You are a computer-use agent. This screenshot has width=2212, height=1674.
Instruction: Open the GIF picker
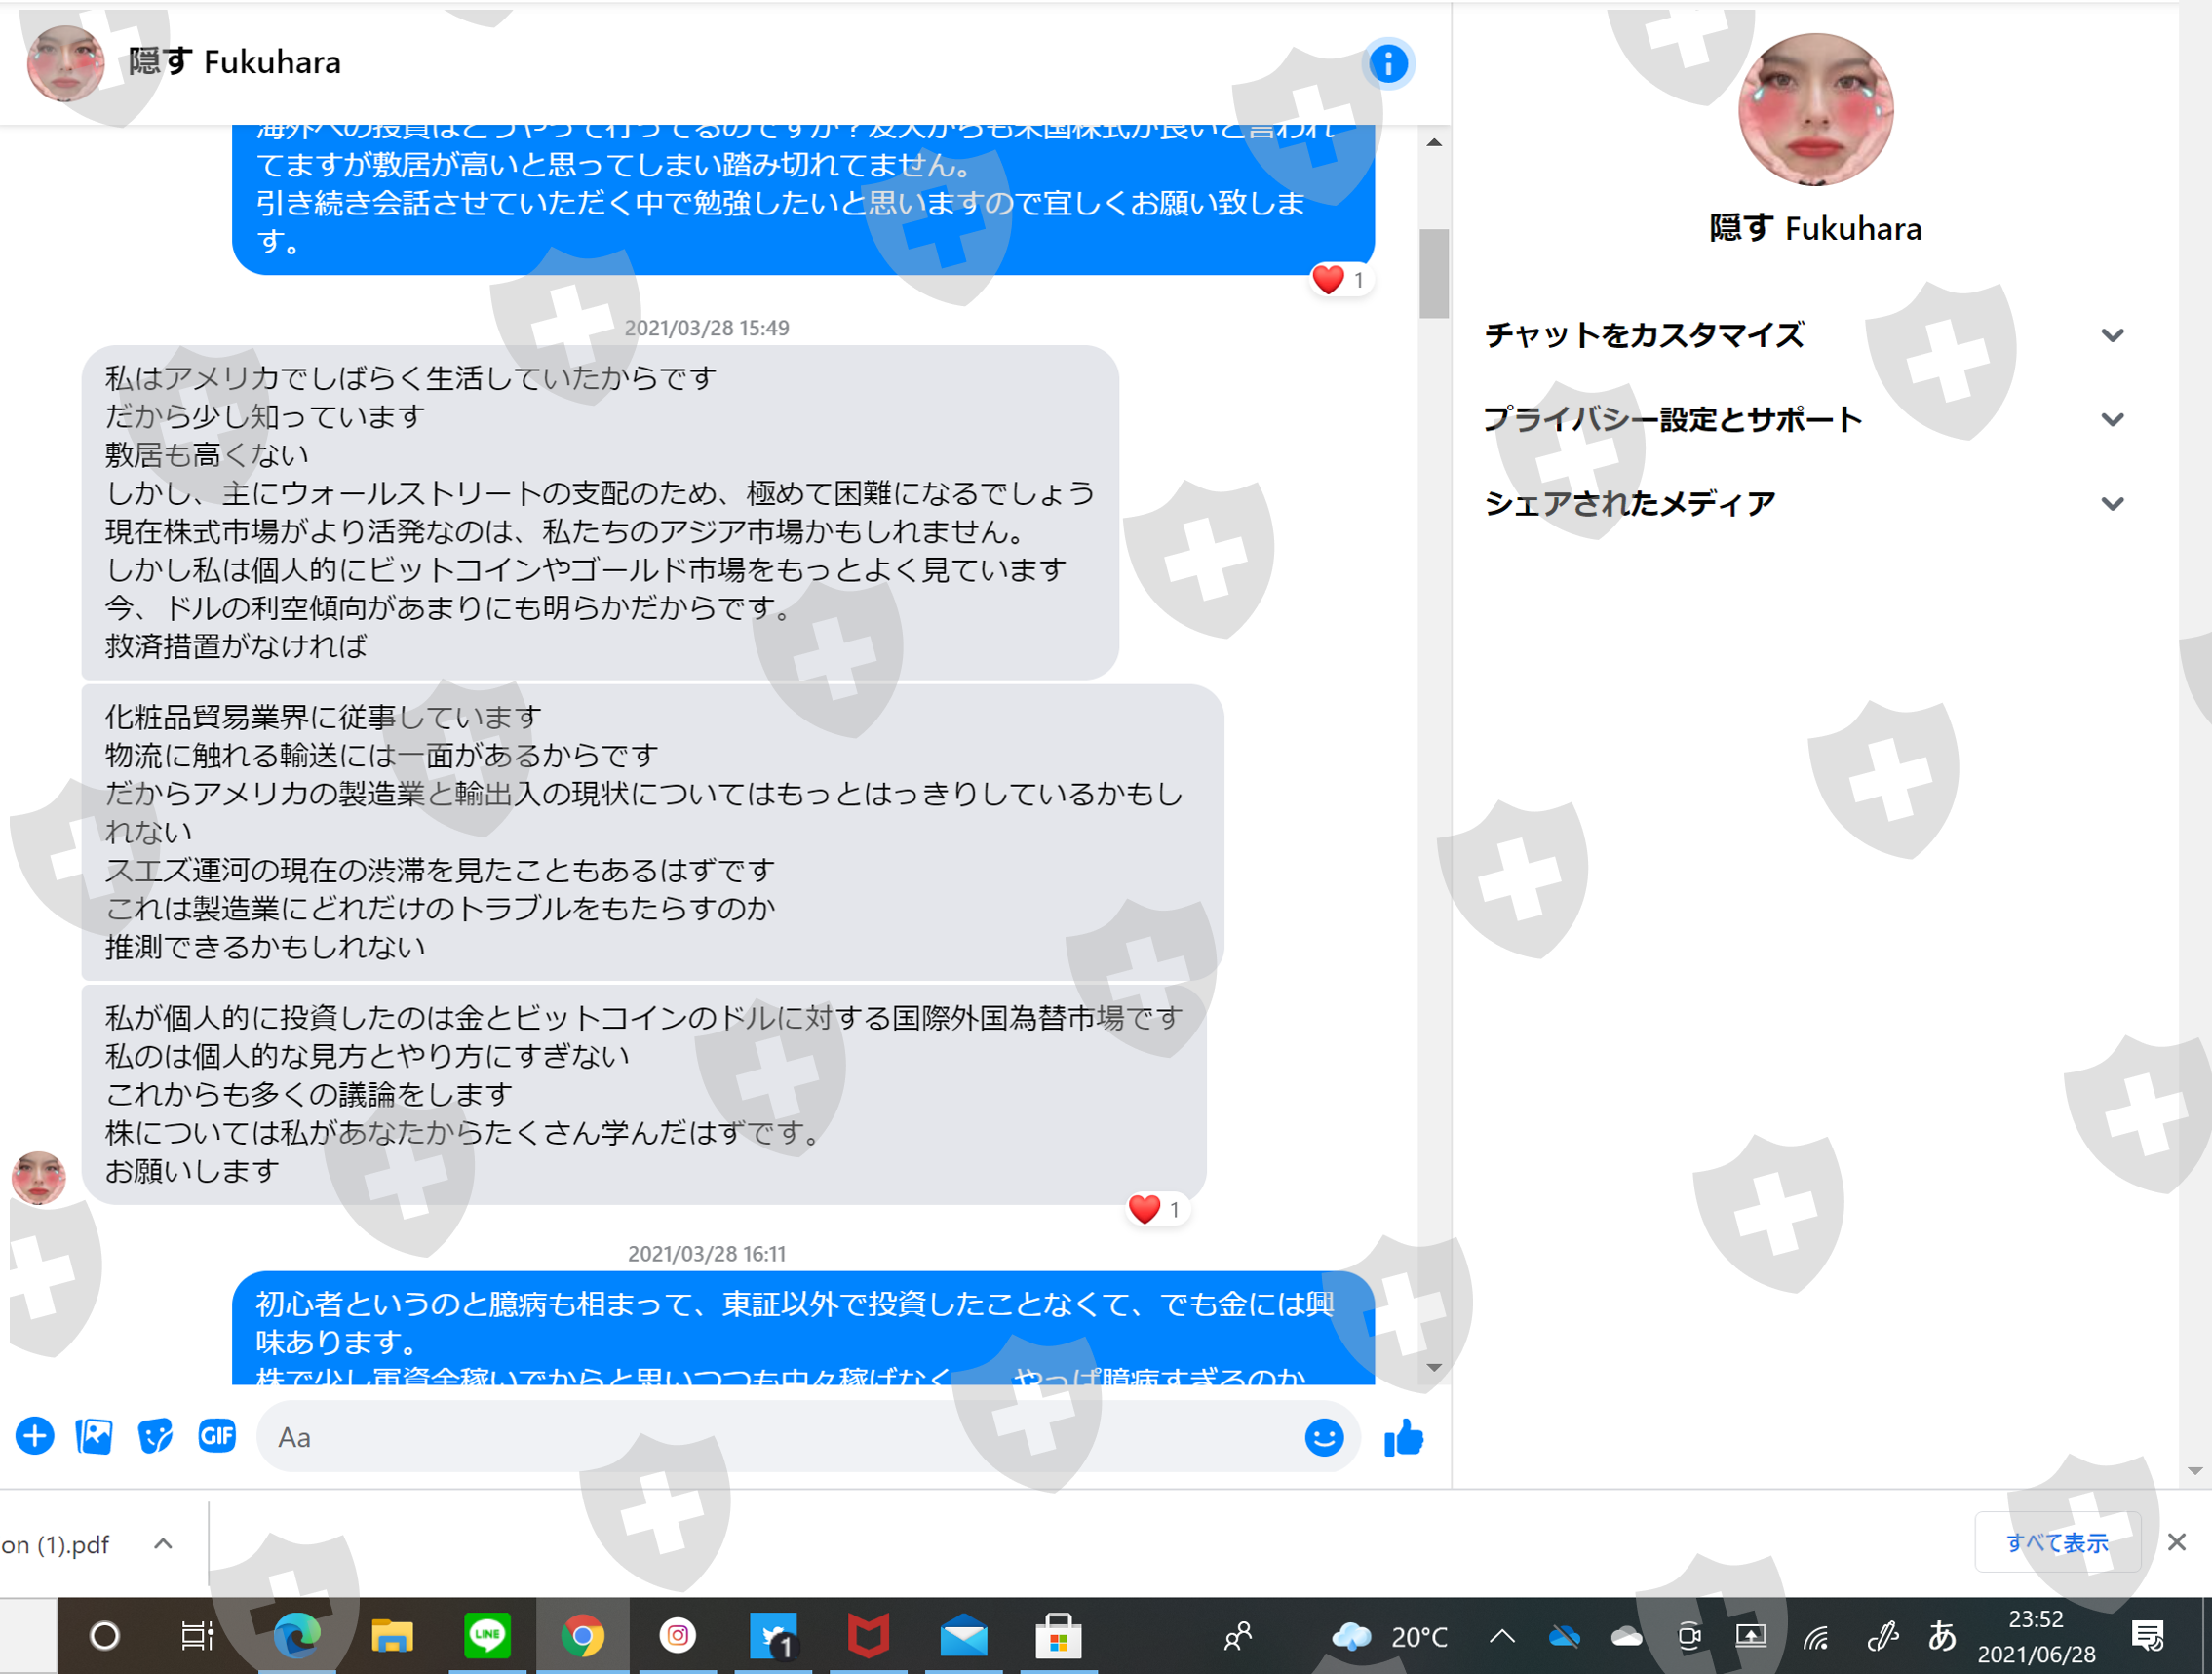click(x=216, y=1437)
